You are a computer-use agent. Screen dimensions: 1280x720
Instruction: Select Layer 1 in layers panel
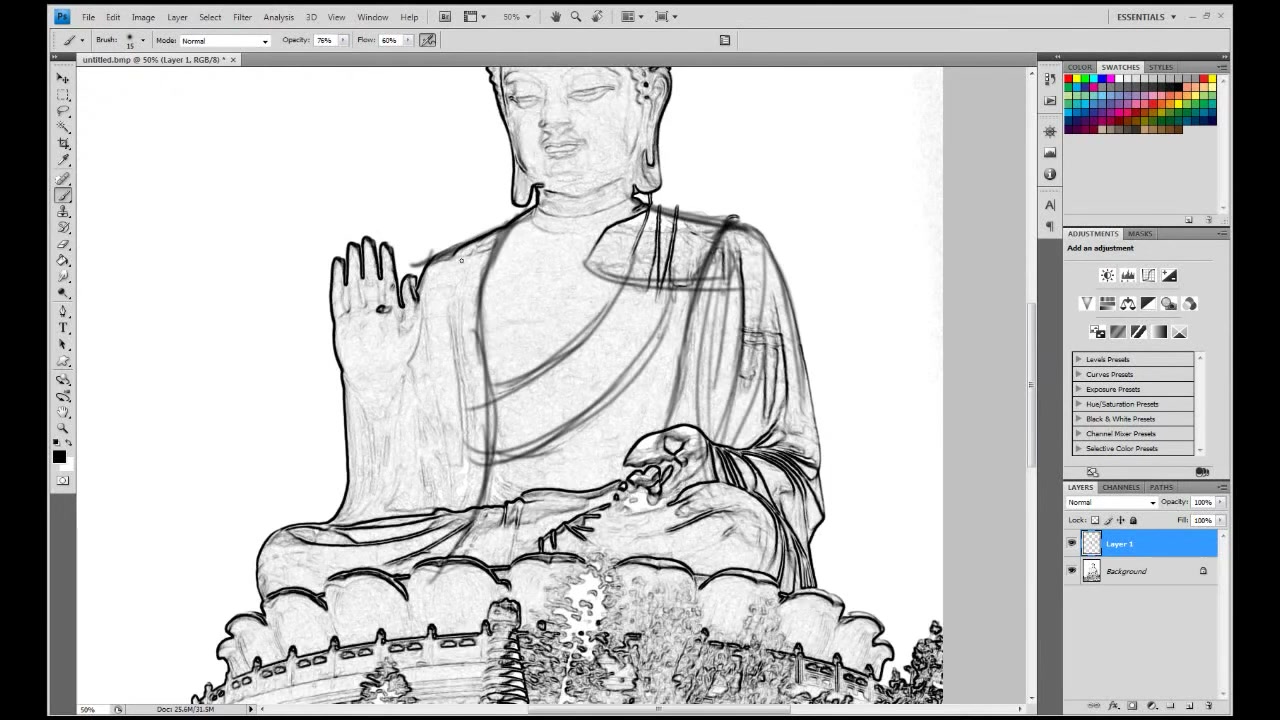pyautogui.click(x=1149, y=544)
